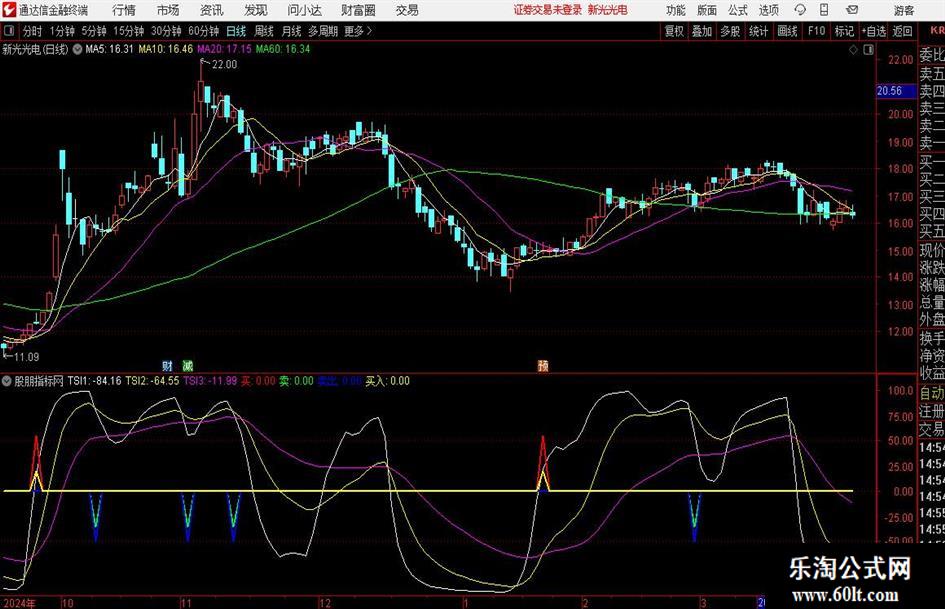Viewport: 945px width, 609px height.
Task: Click the 财 marker below the chart
Action: point(168,365)
